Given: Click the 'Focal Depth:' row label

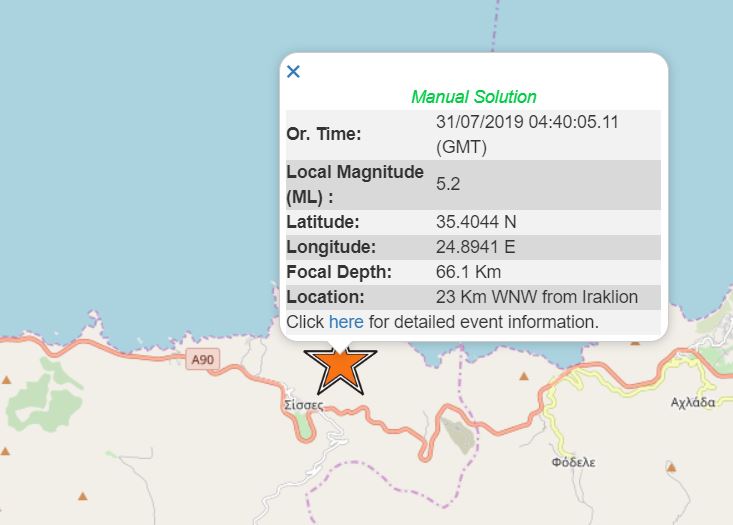Looking at the screenshot, I should (339, 272).
